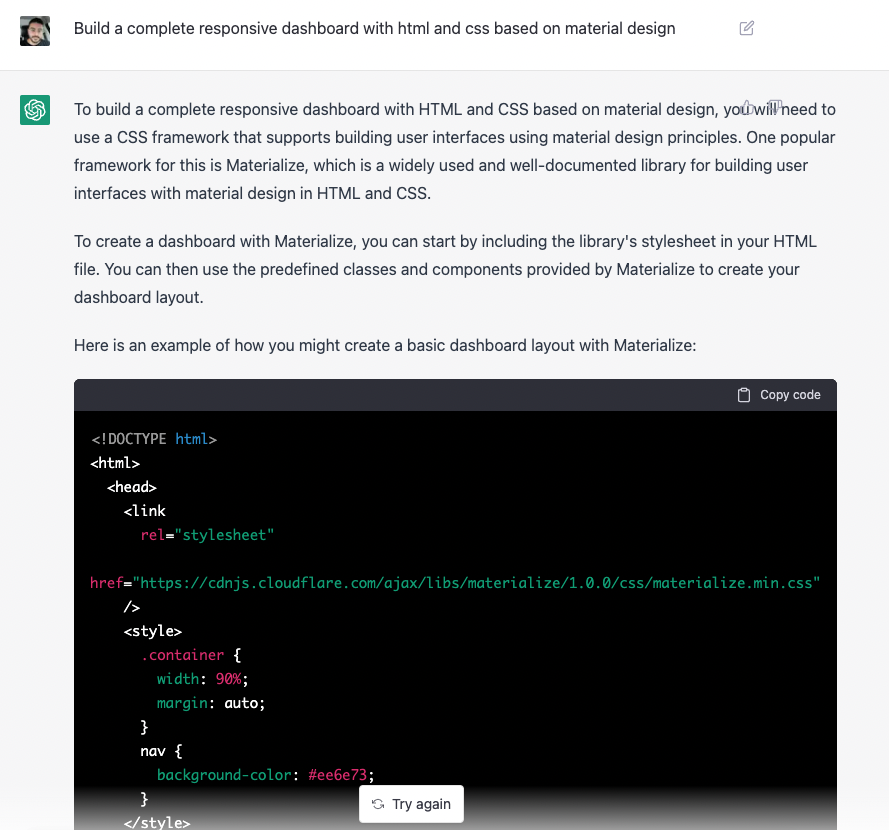Click the 'width: 90%;' code line

tap(202, 679)
